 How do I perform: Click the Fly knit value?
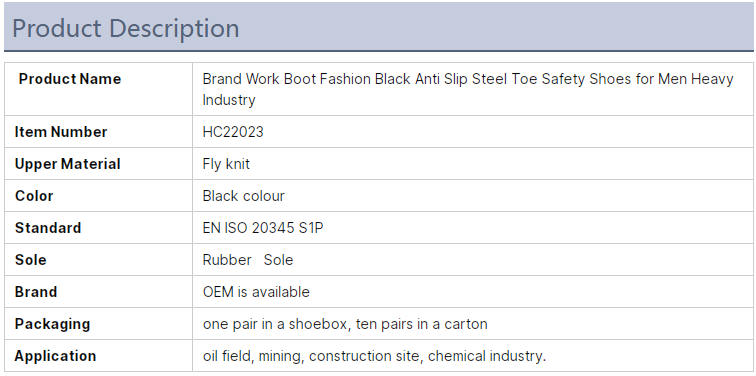[226, 164]
